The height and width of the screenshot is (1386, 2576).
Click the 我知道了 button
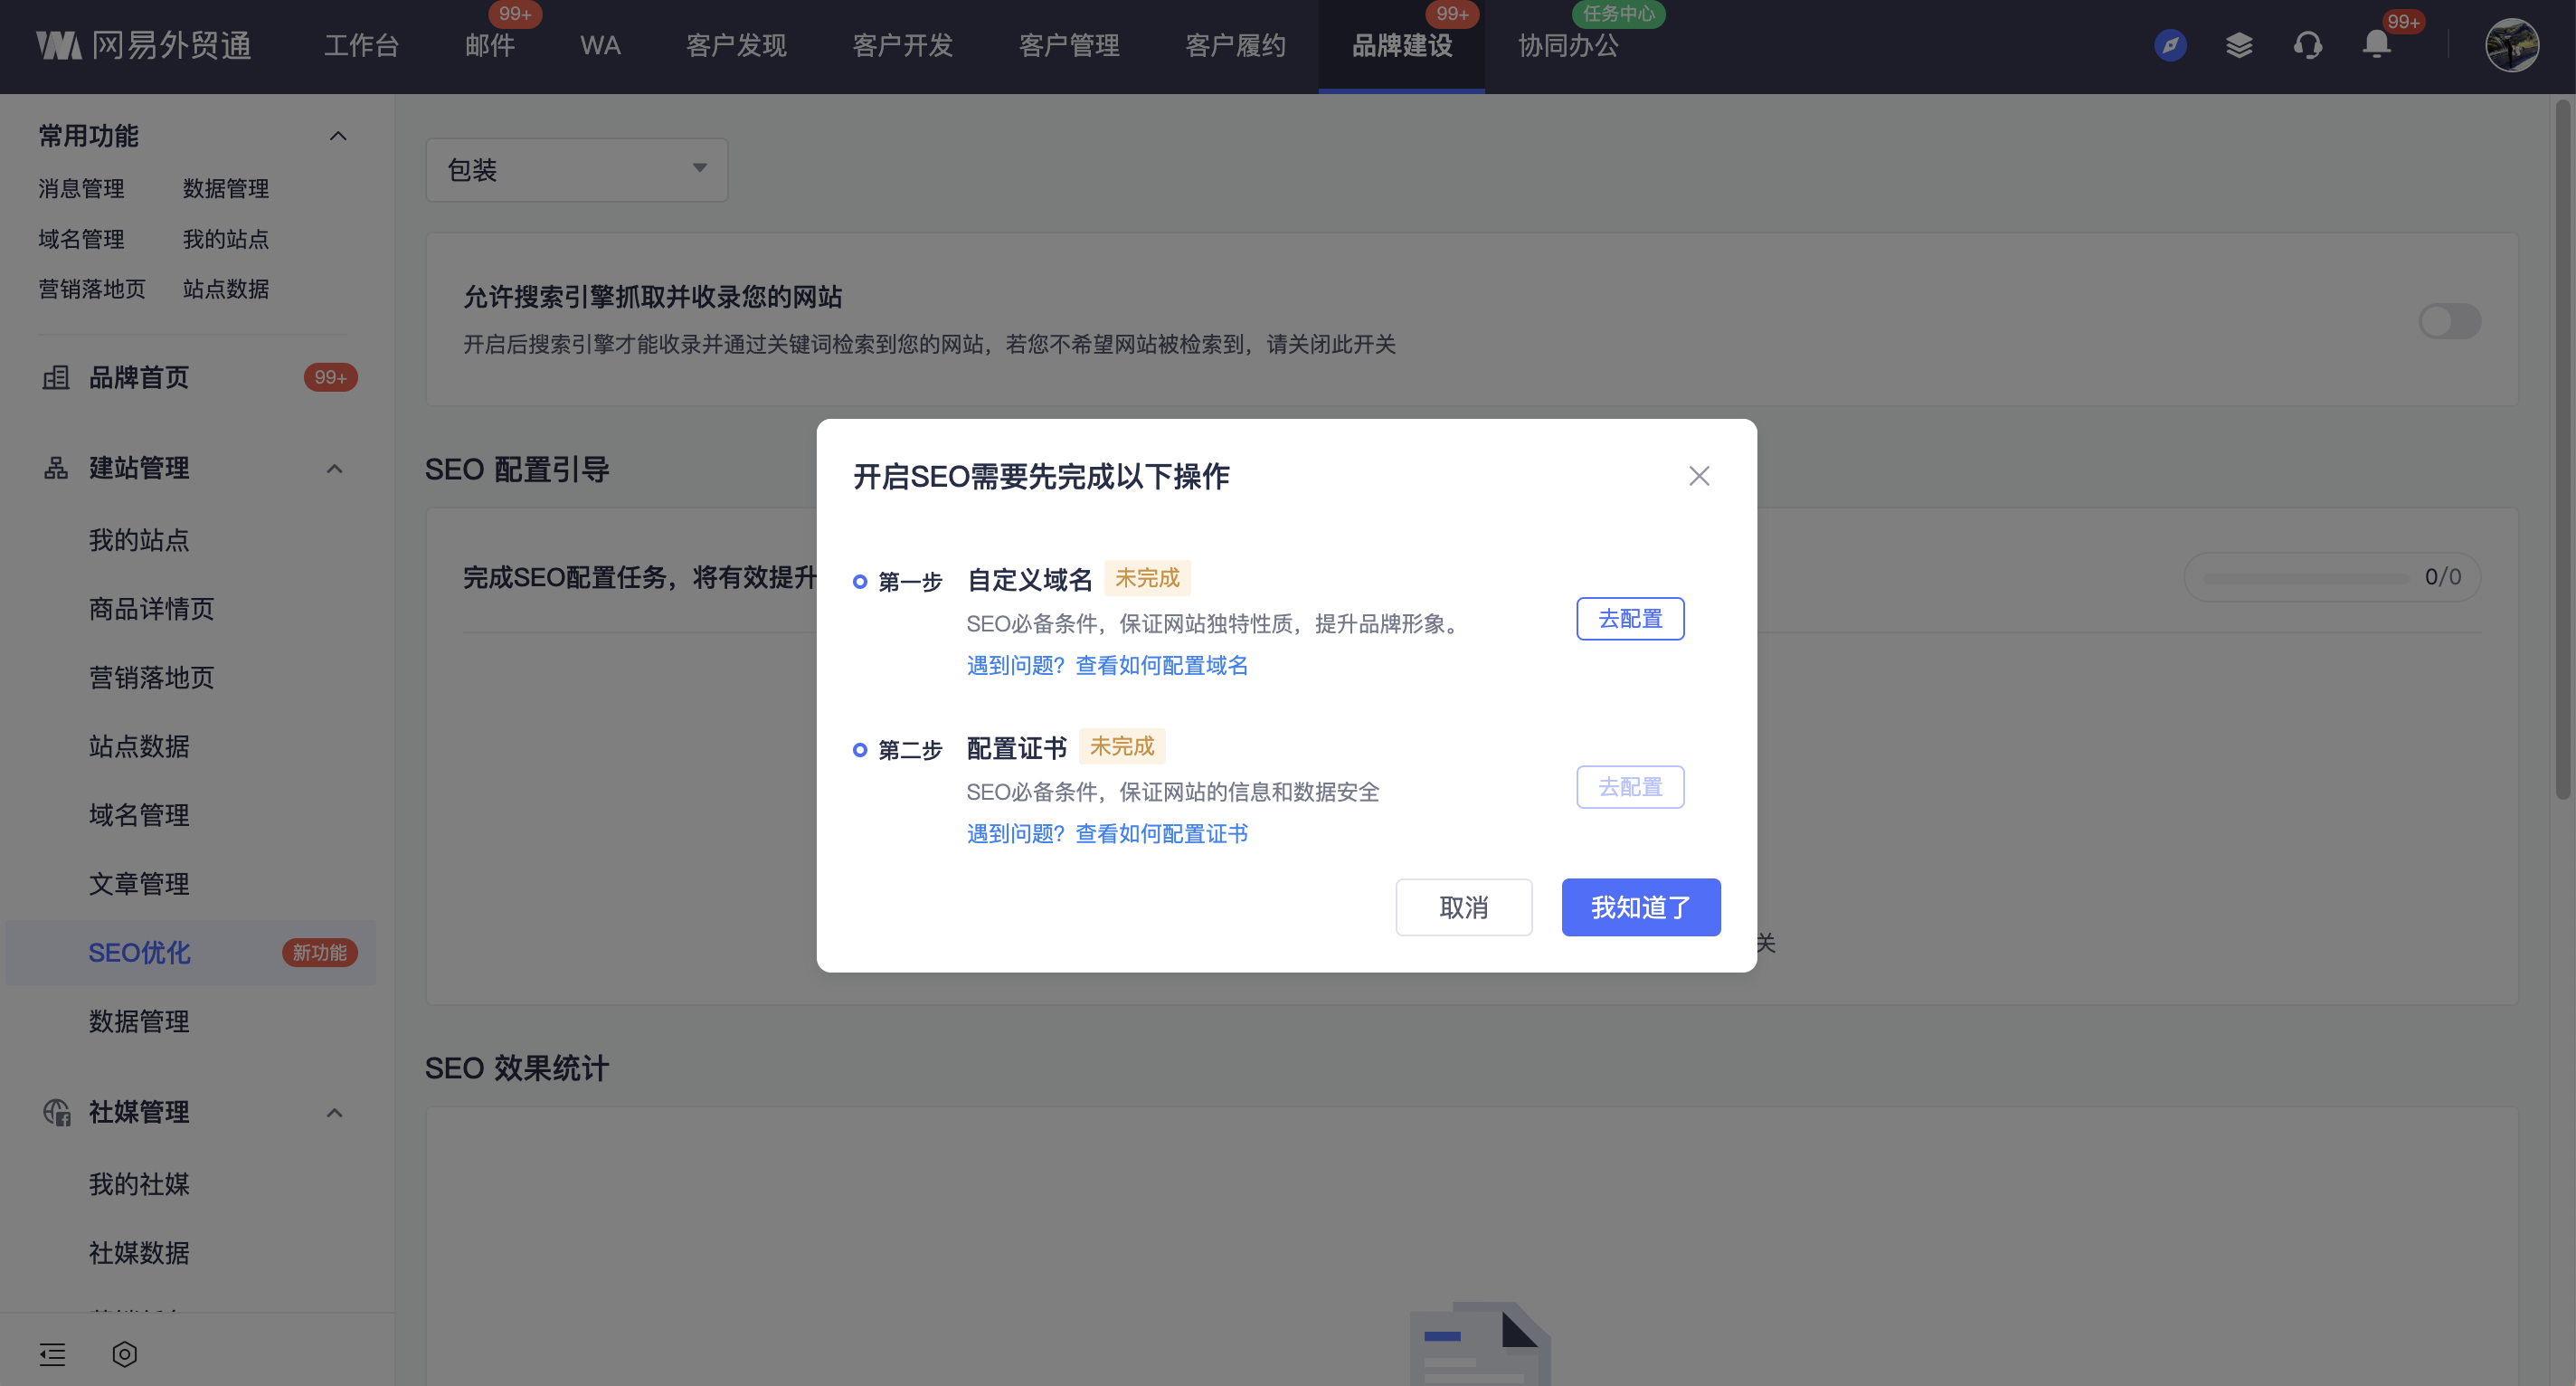click(1640, 907)
